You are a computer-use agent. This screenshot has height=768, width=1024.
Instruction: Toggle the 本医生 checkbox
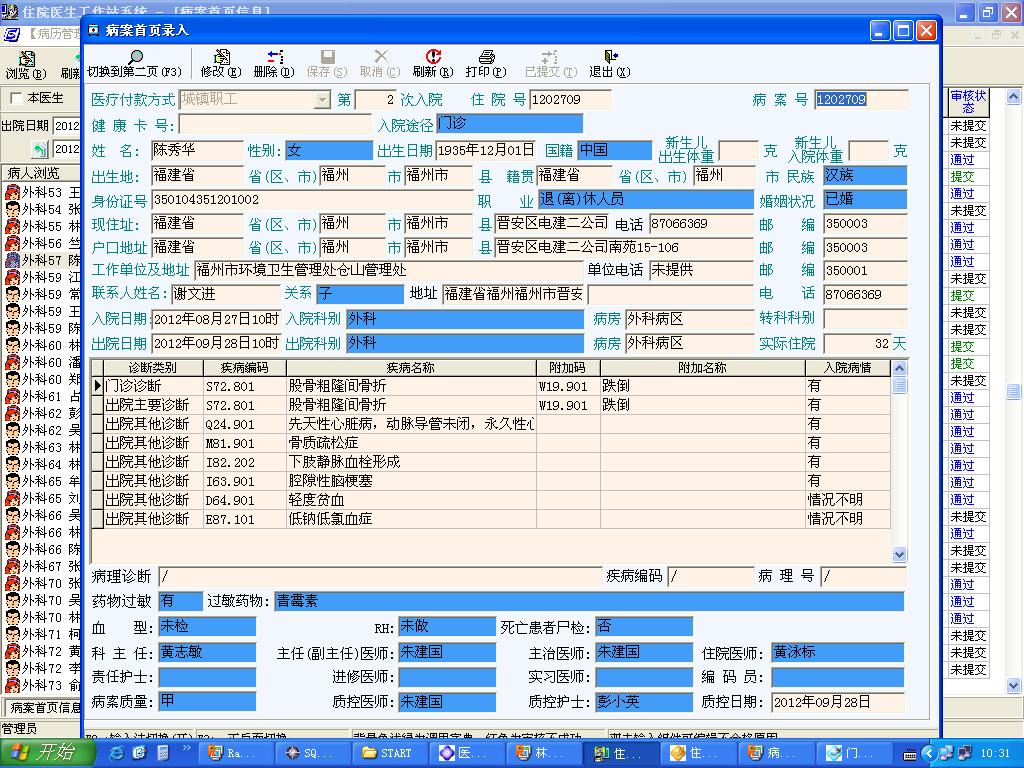point(16,99)
